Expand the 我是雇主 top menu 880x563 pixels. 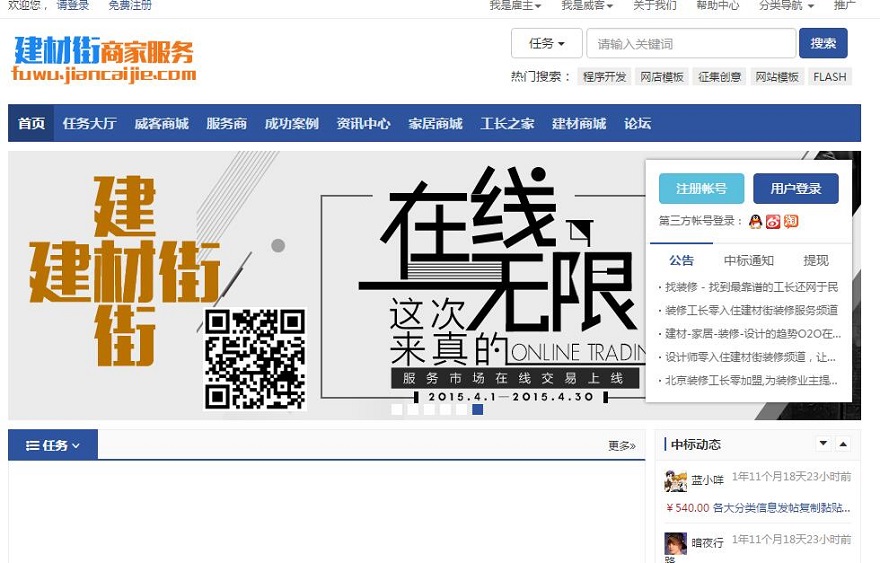[x=515, y=6]
